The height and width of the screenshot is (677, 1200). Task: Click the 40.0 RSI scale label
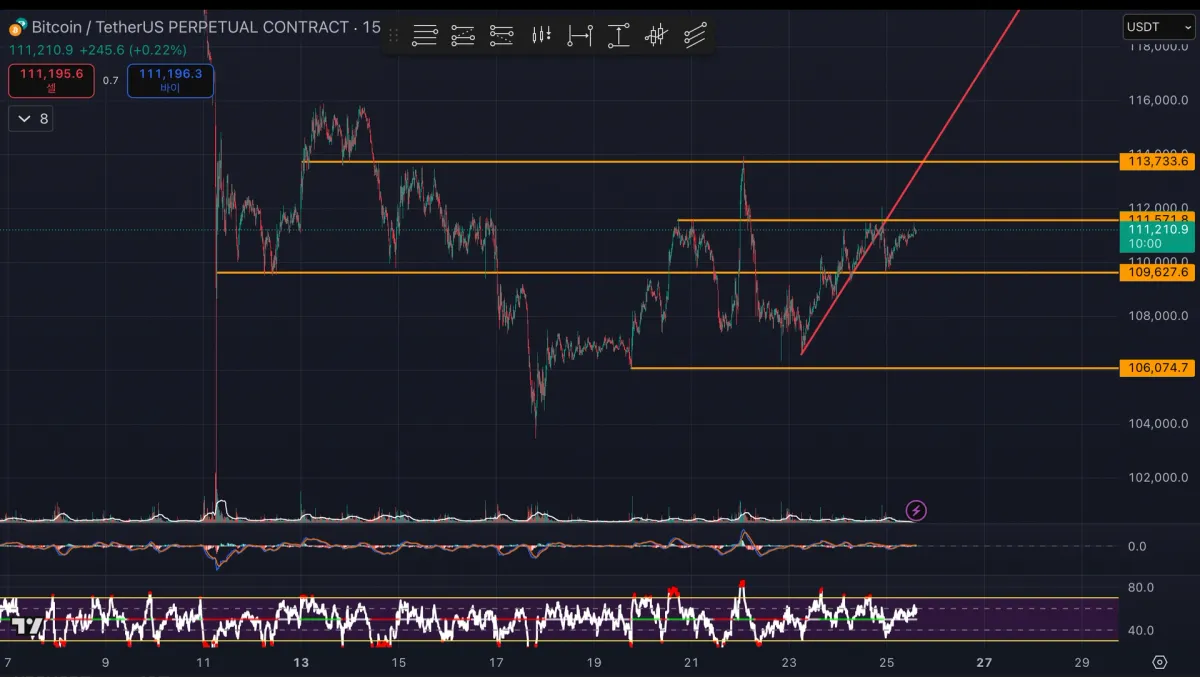pyautogui.click(x=1141, y=630)
